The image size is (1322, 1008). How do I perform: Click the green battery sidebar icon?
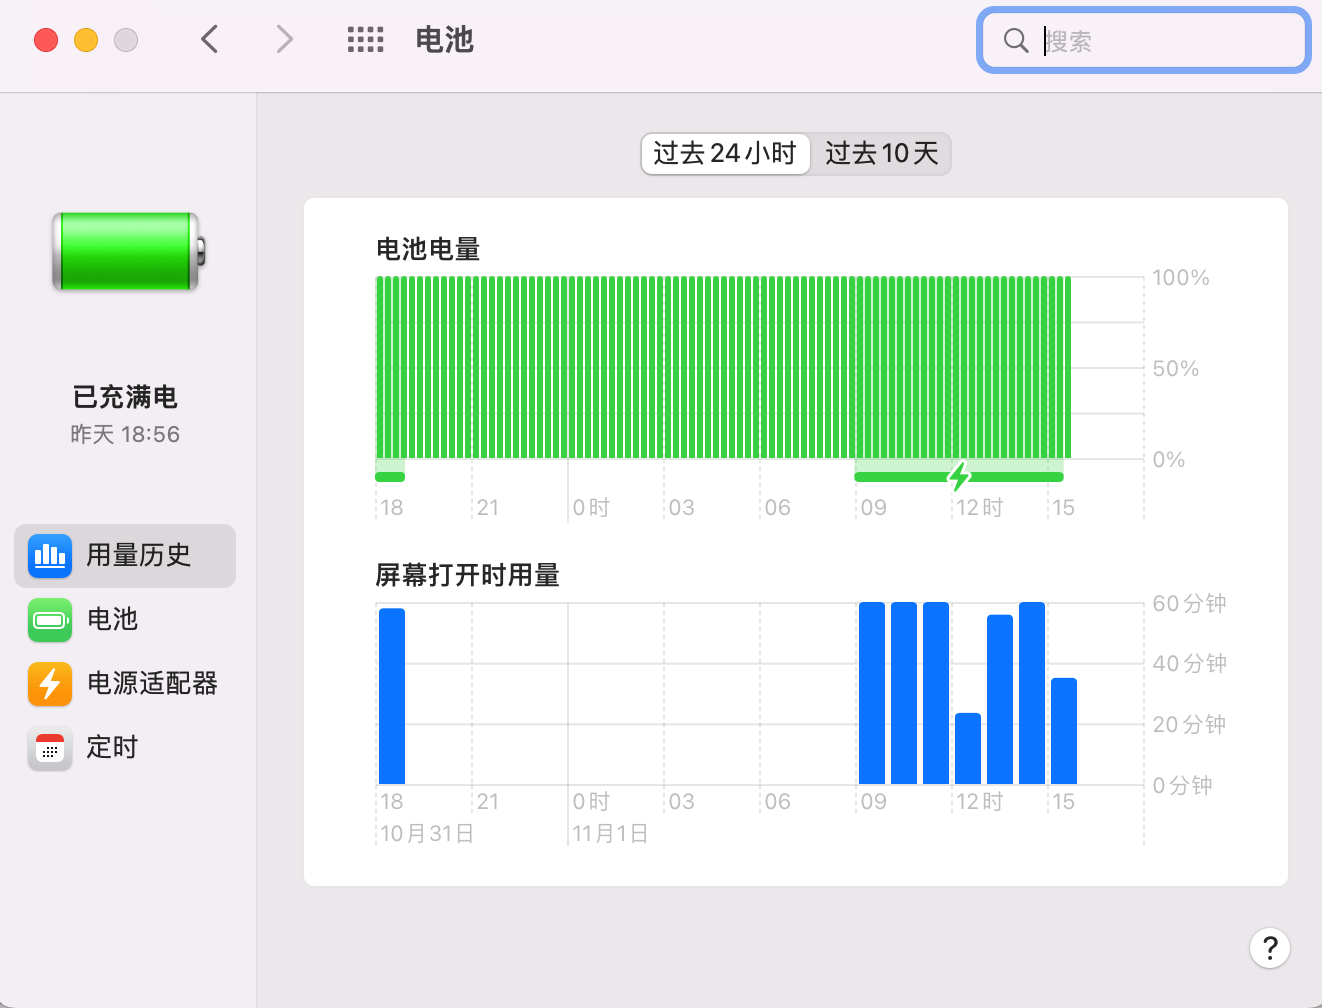click(50, 620)
